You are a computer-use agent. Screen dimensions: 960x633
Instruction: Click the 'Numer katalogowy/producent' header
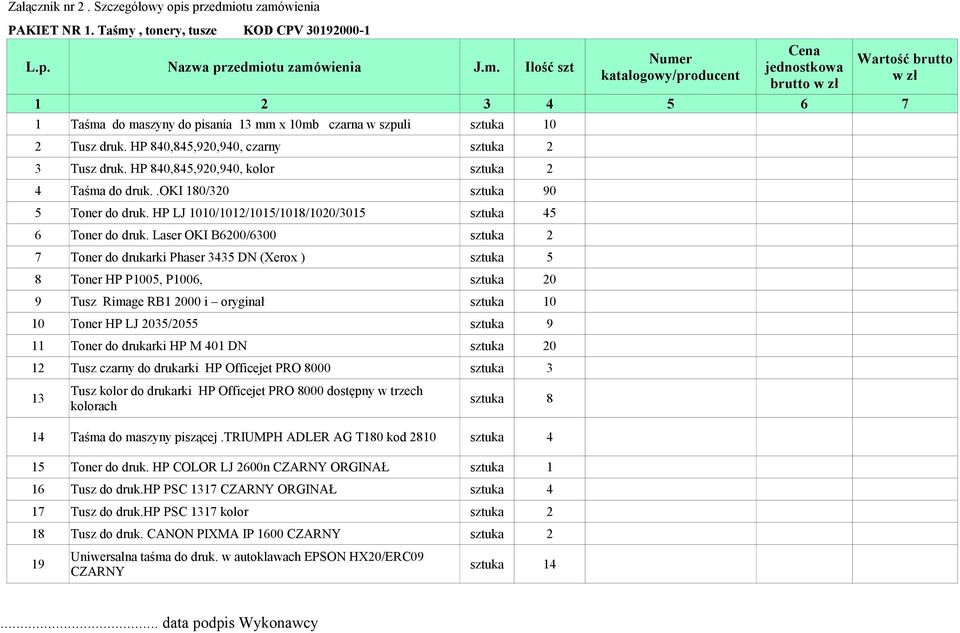(x=670, y=67)
